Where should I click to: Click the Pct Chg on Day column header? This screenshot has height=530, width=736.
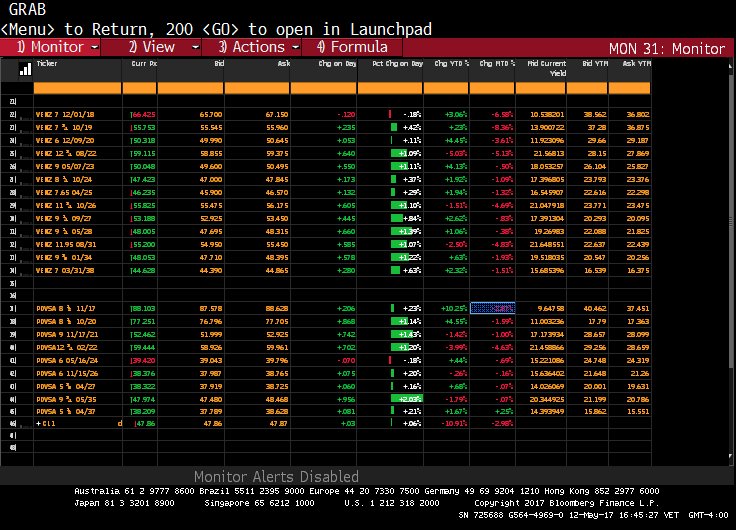398,63
